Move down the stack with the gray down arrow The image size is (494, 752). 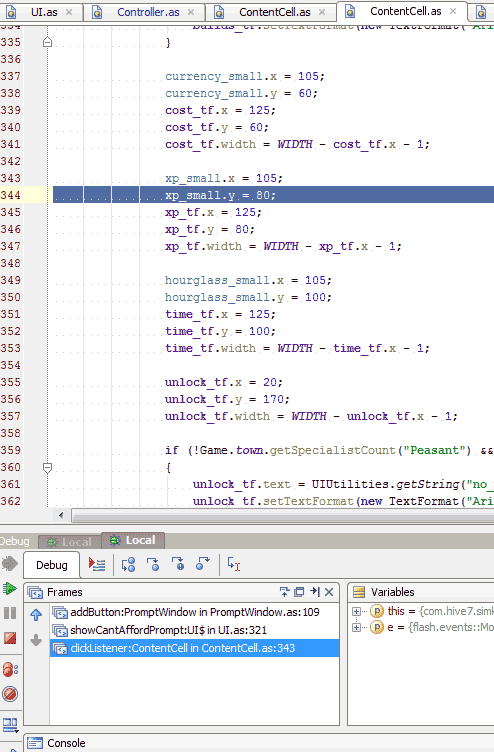(x=36, y=640)
